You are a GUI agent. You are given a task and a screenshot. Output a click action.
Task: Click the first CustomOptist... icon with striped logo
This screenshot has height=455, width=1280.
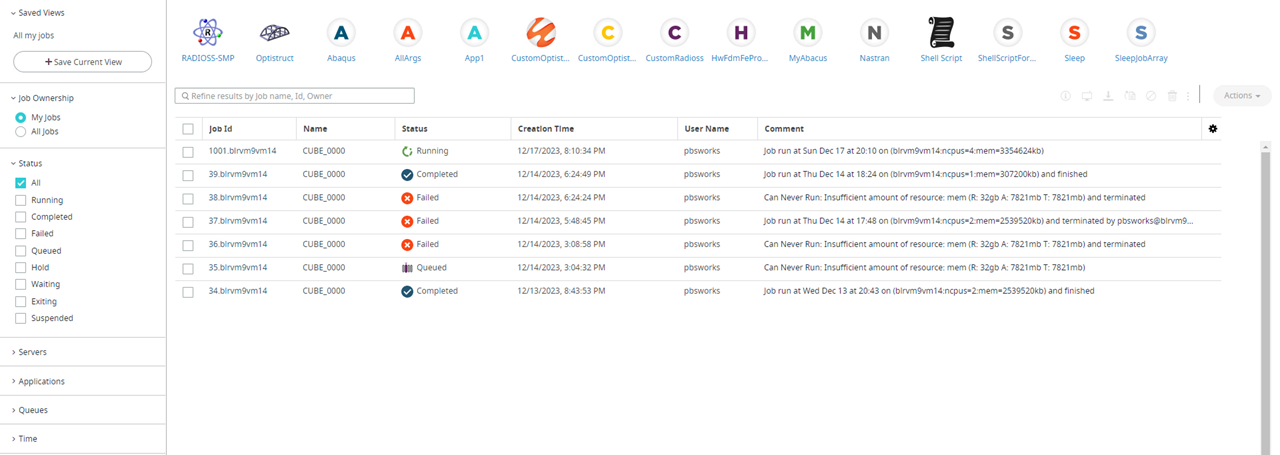point(540,33)
